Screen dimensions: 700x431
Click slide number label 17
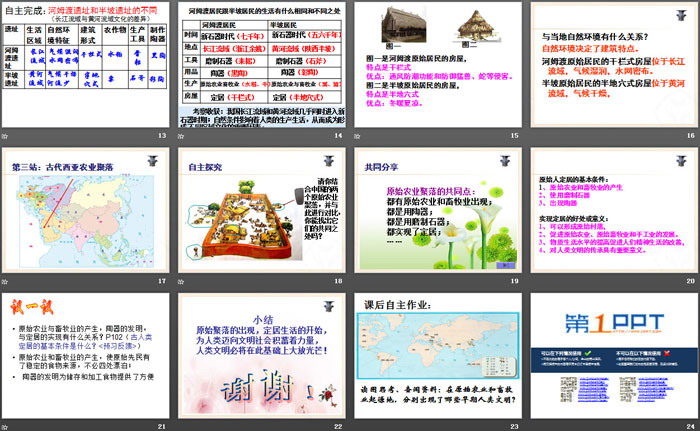(x=162, y=281)
